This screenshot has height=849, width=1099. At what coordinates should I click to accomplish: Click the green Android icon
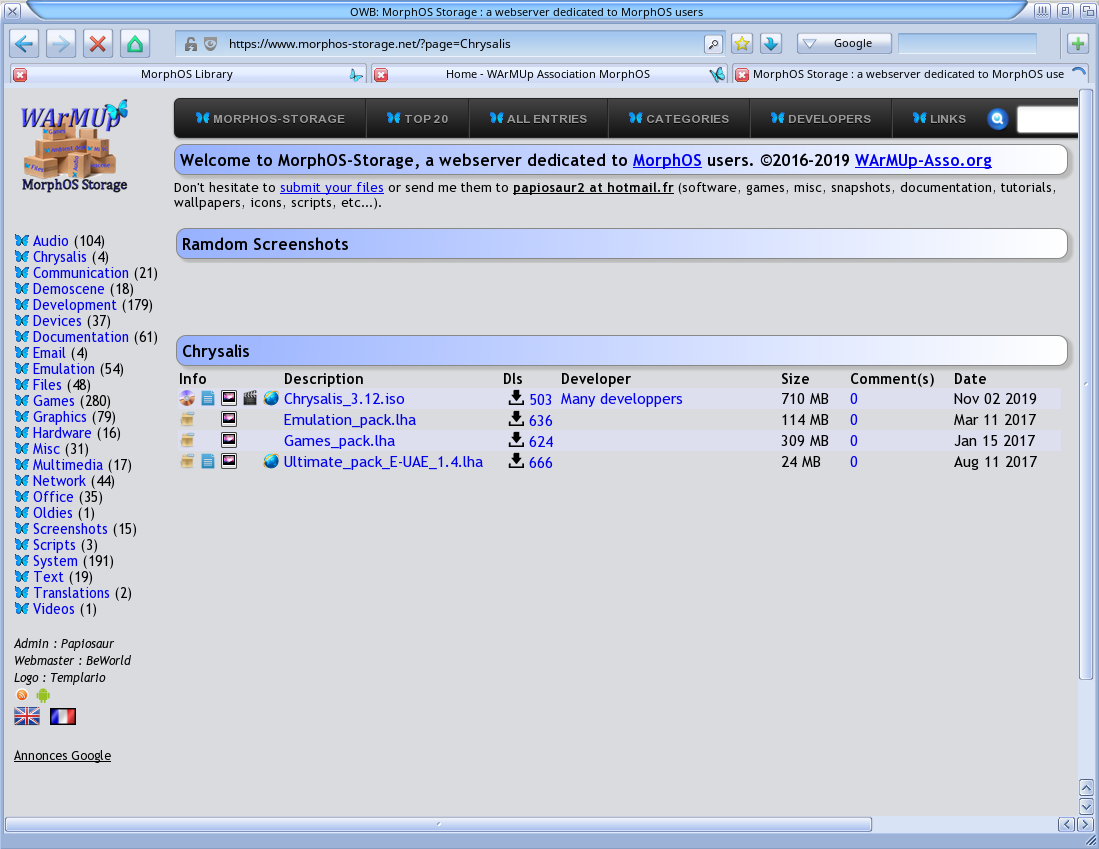click(43, 695)
